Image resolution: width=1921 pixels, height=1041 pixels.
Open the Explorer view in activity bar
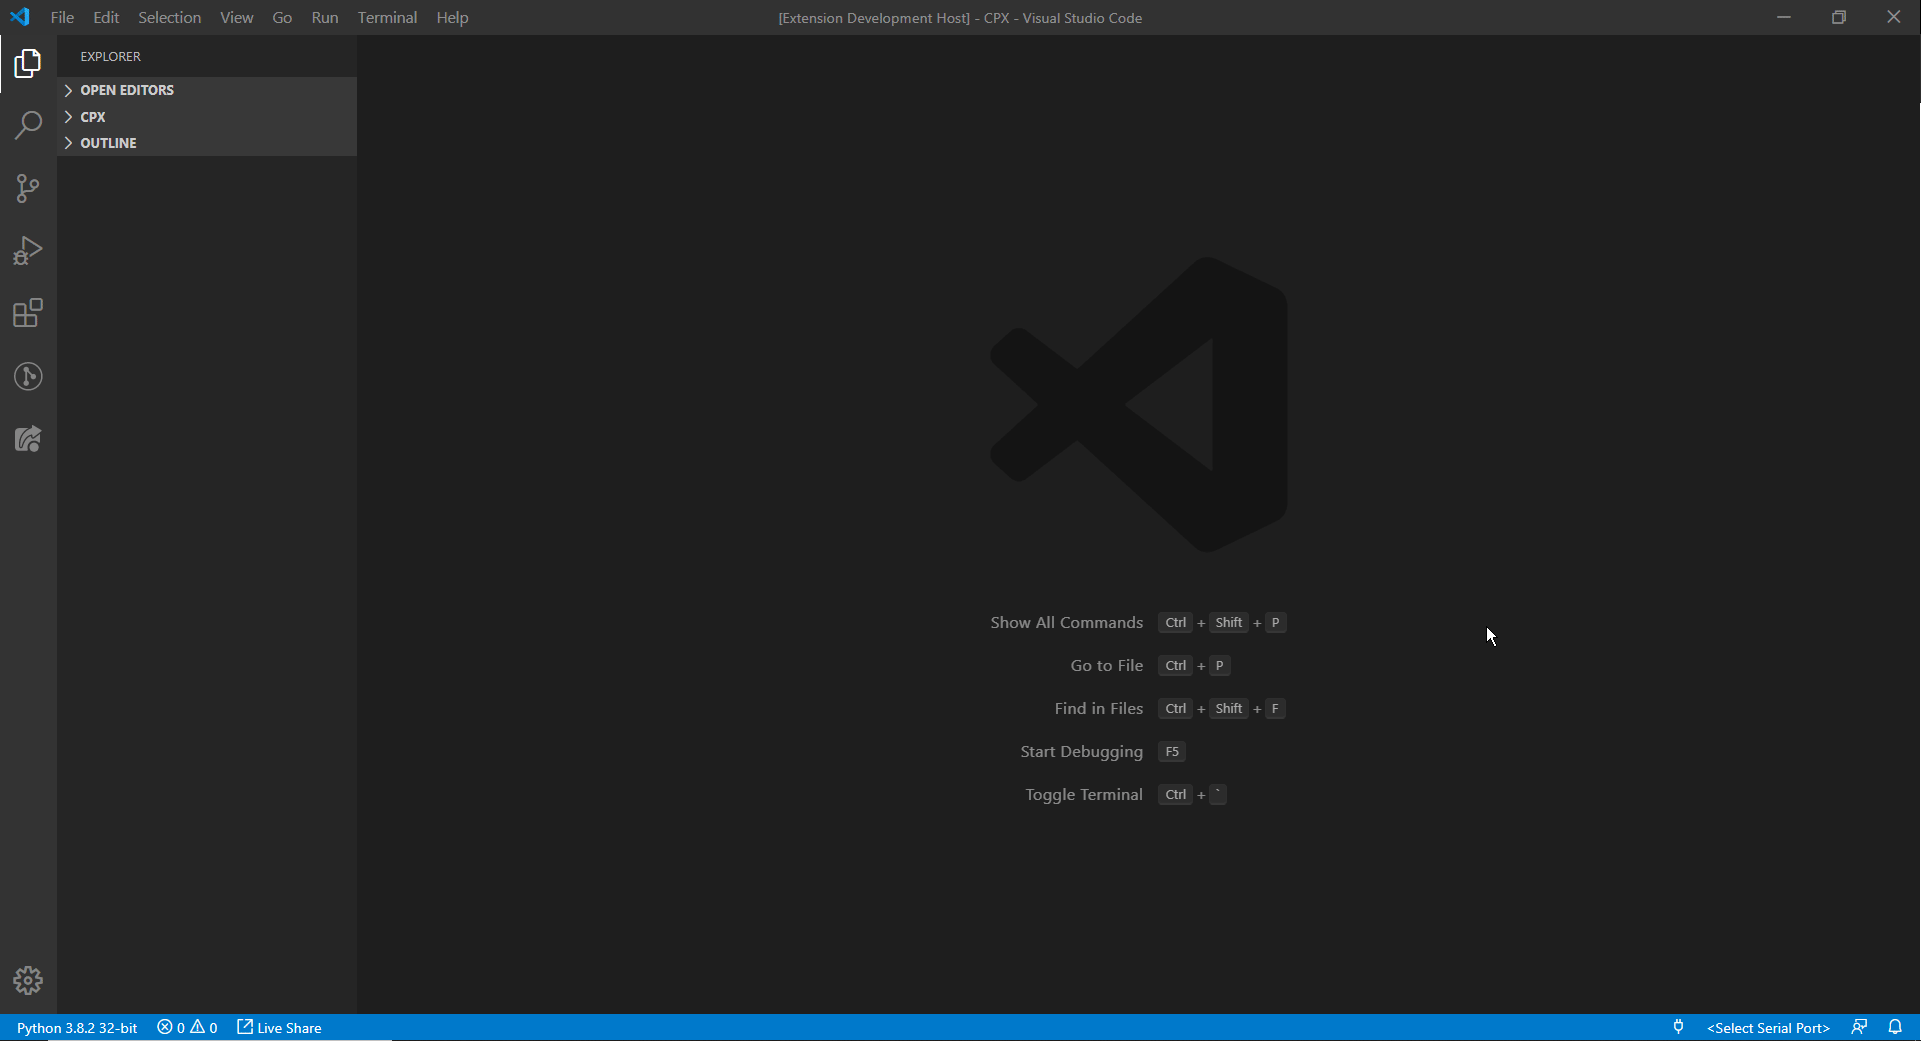pyautogui.click(x=28, y=64)
